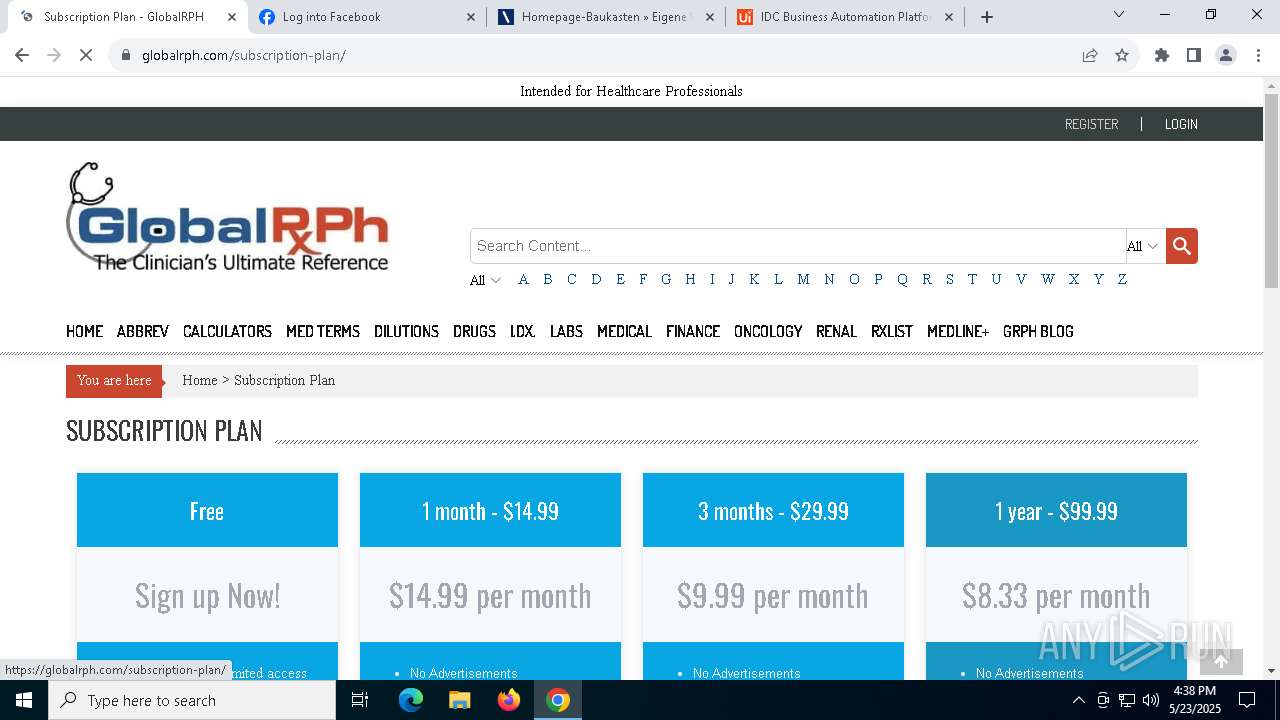Click the HOME navigation item
This screenshot has height=720, width=1280.
[84, 331]
